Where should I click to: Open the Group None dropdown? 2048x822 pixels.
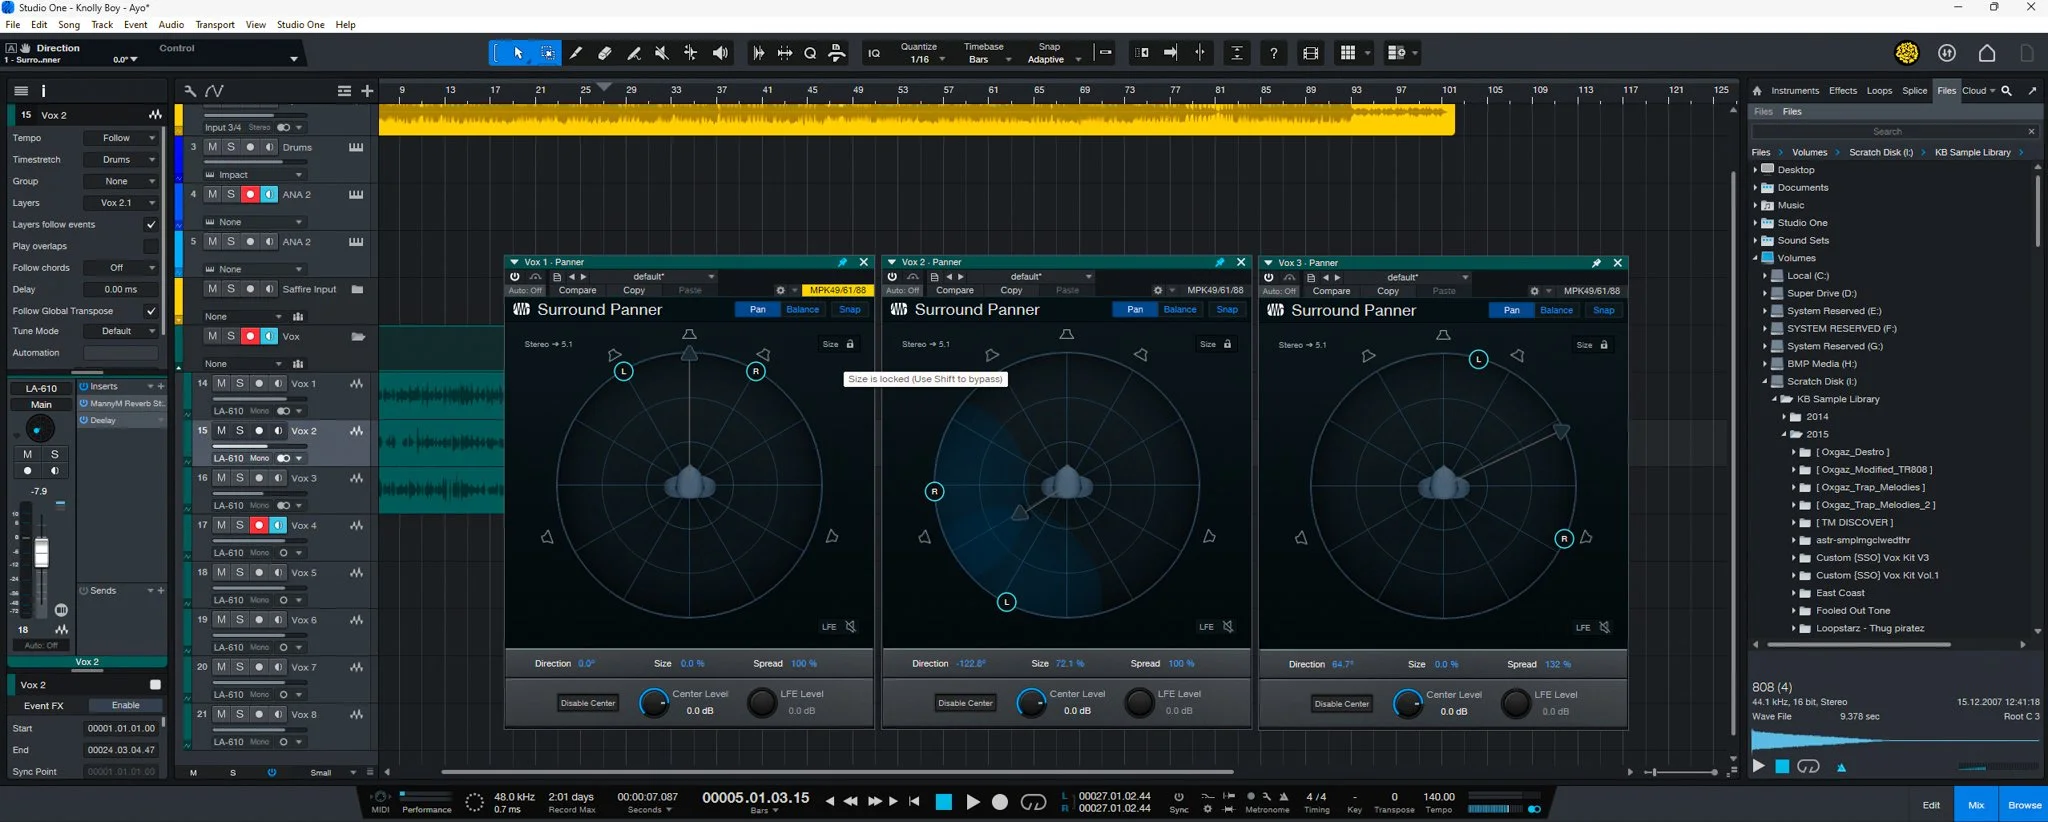coord(120,181)
